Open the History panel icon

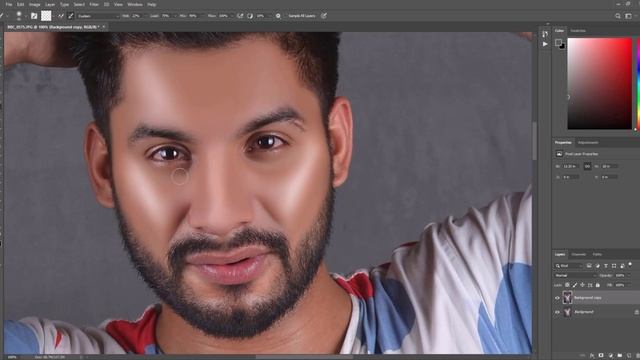545,34
